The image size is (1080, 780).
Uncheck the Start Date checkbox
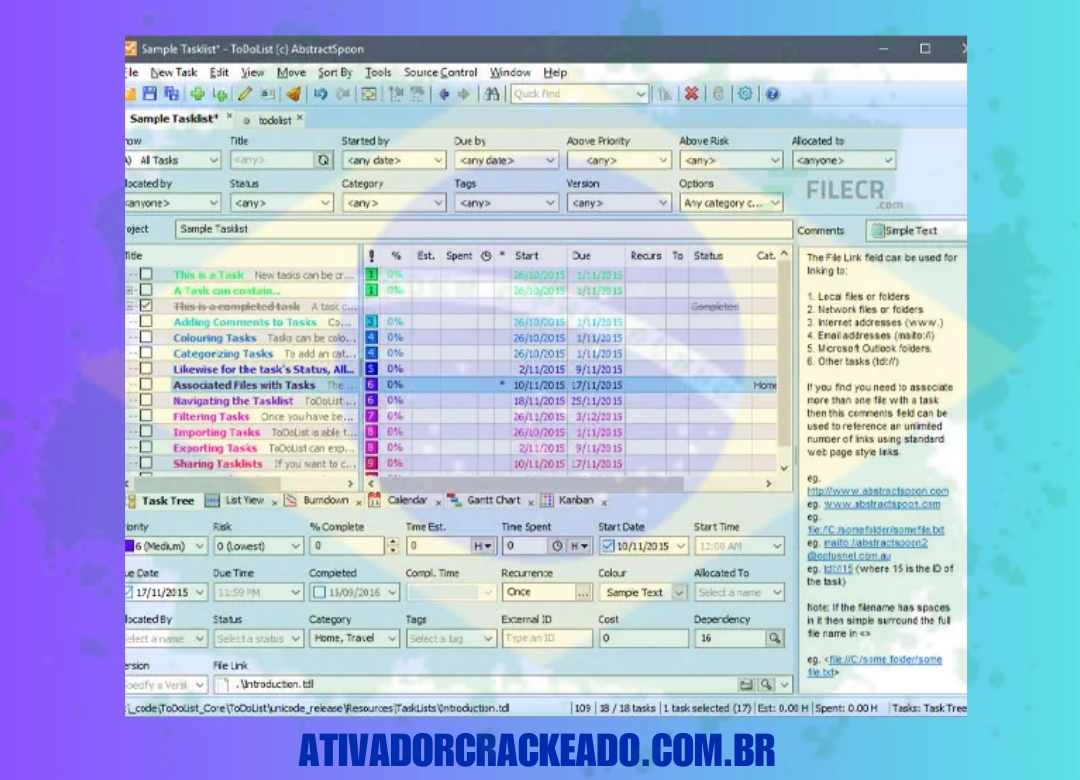click(x=608, y=546)
